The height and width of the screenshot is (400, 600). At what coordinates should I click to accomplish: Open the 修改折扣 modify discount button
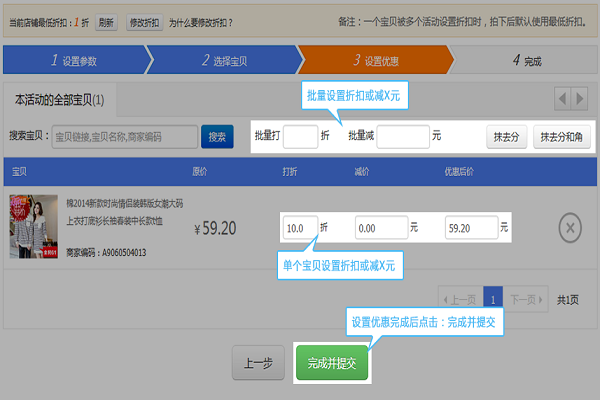(144, 23)
